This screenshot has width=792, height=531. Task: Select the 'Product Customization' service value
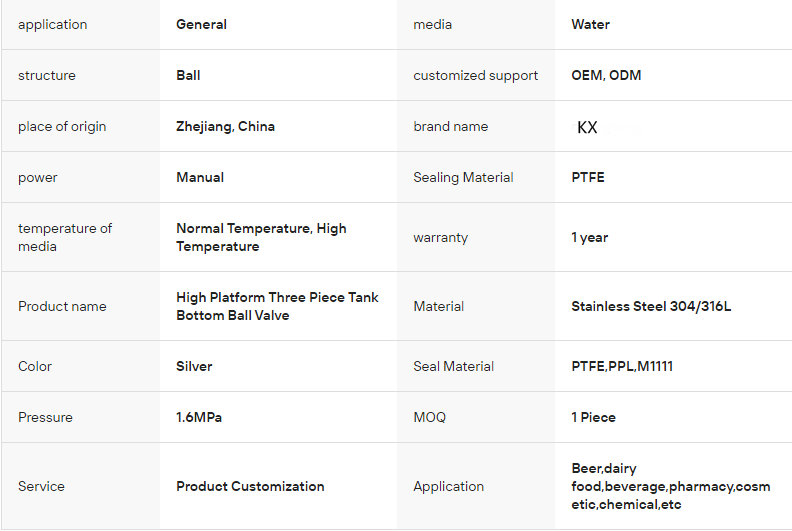click(x=250, y=486)
